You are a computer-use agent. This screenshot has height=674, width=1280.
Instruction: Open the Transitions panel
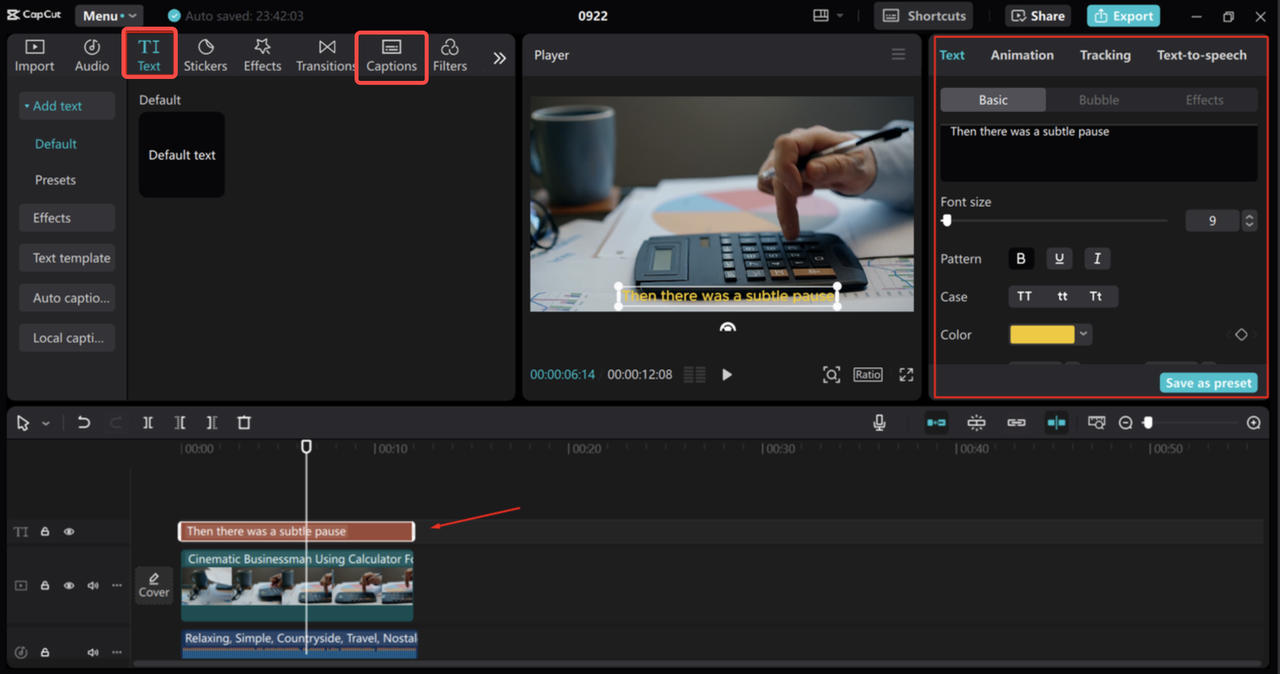click(326, 55)
